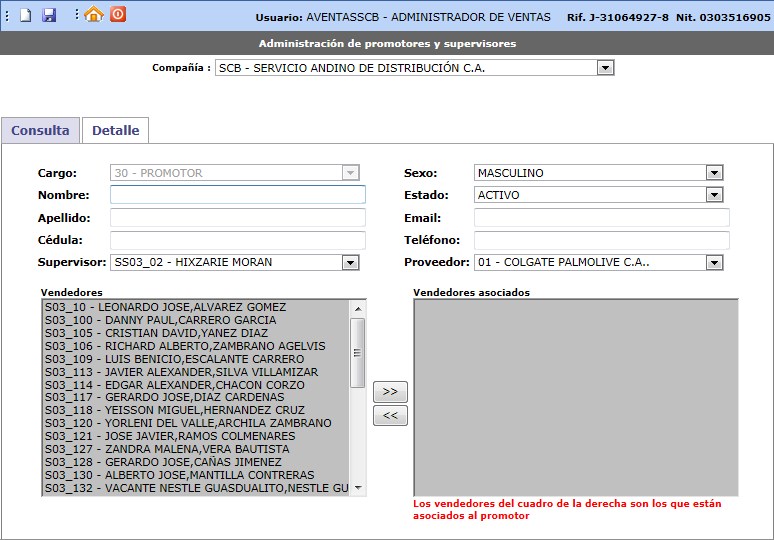Select S03_106 - RICHARD ALBERTO,ZAMBRANO AGELVIS
The width and height of the screenshot is (774, 540).
tap(196, 346)
